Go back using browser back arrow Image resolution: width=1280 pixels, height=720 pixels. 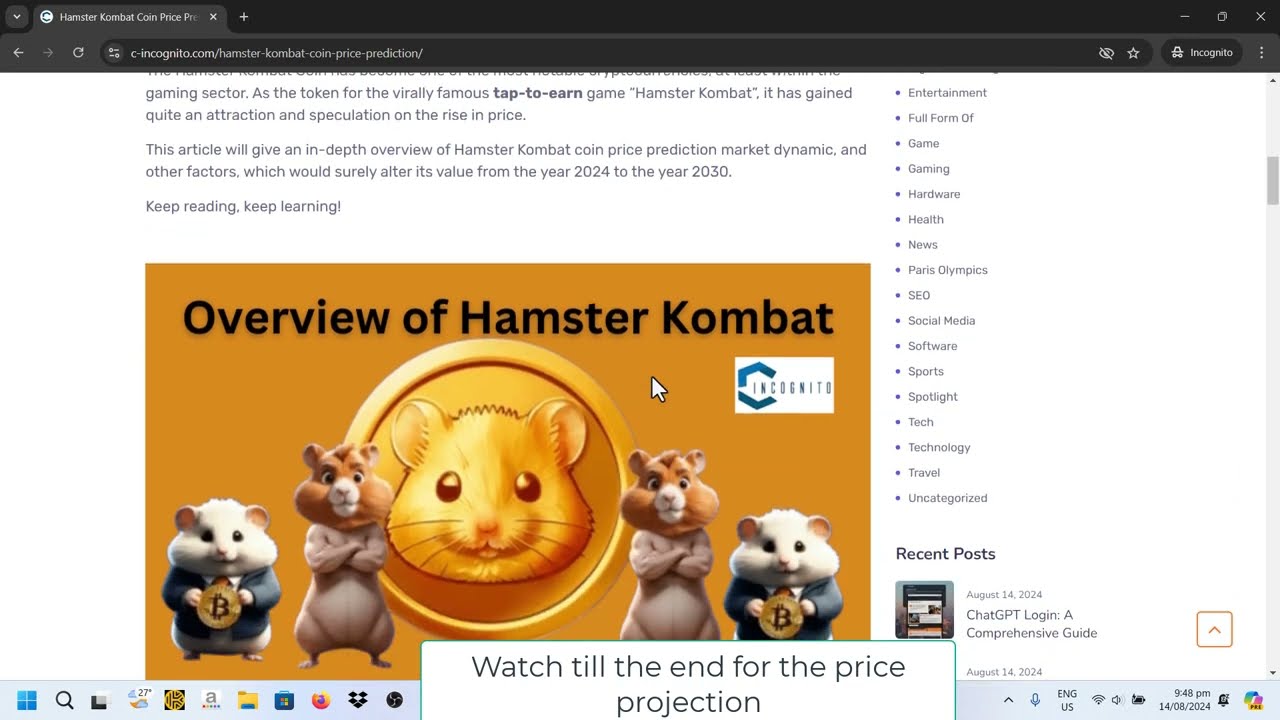pyautogui.click(x=18, y=53)
